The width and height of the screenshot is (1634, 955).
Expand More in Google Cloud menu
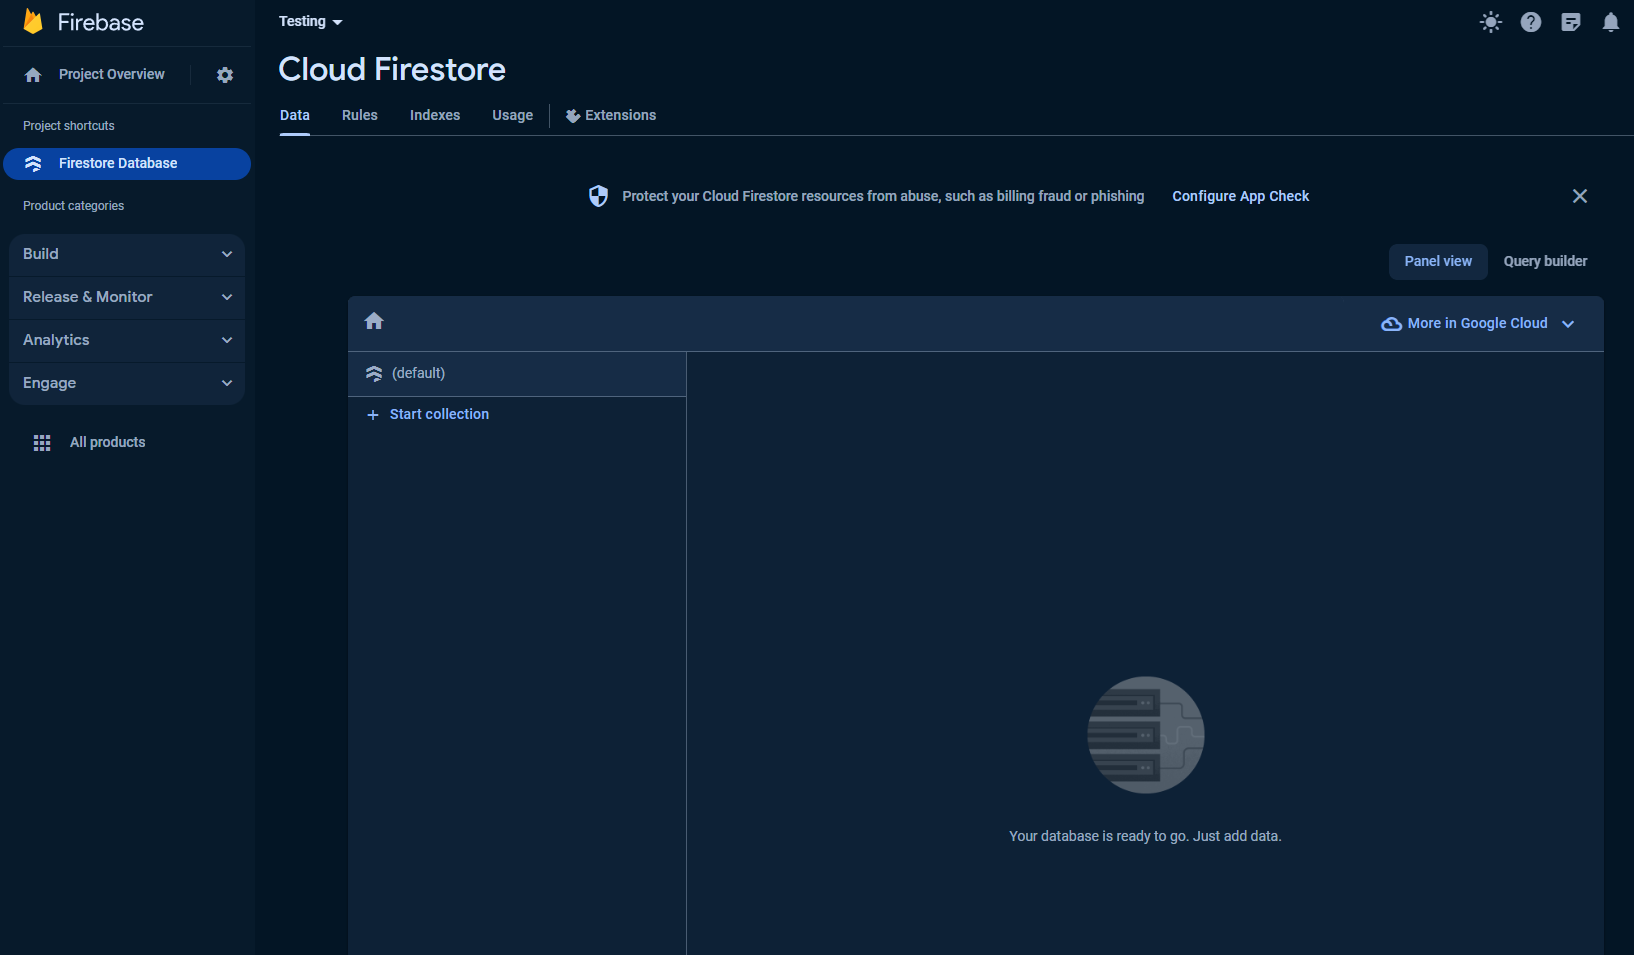click(x=1478, y=323)
